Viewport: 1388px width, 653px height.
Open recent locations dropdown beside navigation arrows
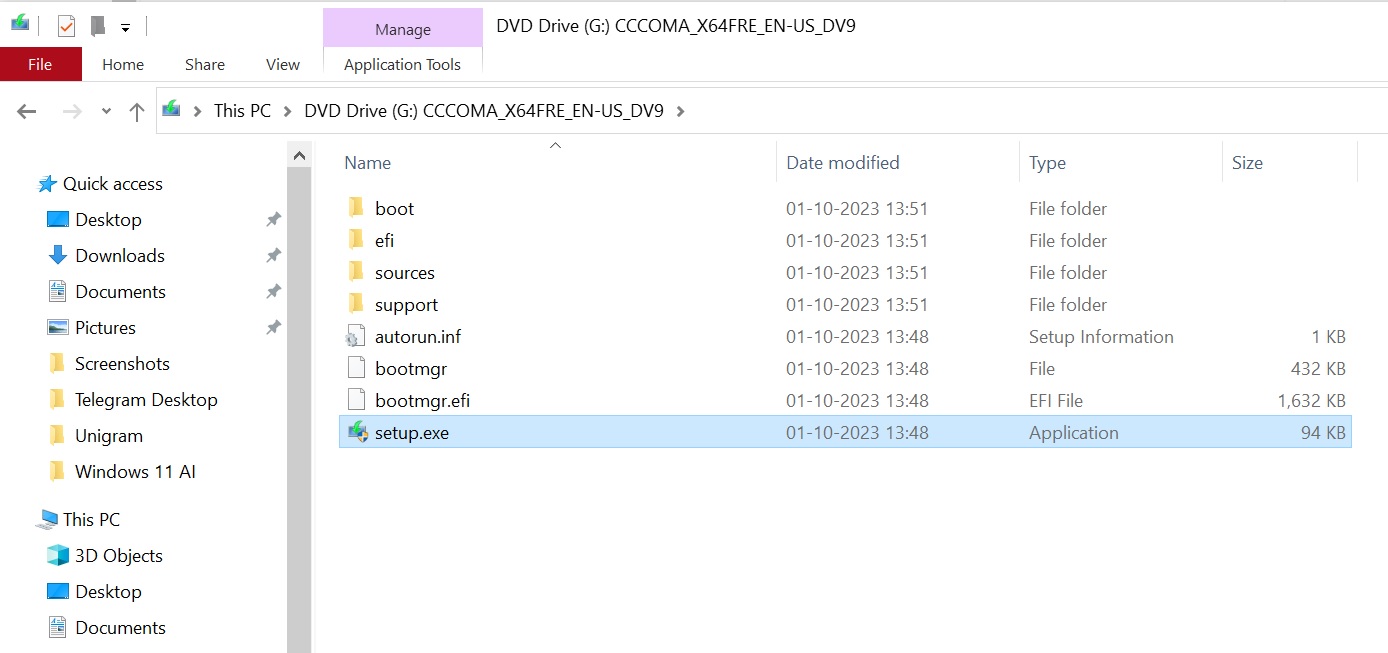coord(104,112)
